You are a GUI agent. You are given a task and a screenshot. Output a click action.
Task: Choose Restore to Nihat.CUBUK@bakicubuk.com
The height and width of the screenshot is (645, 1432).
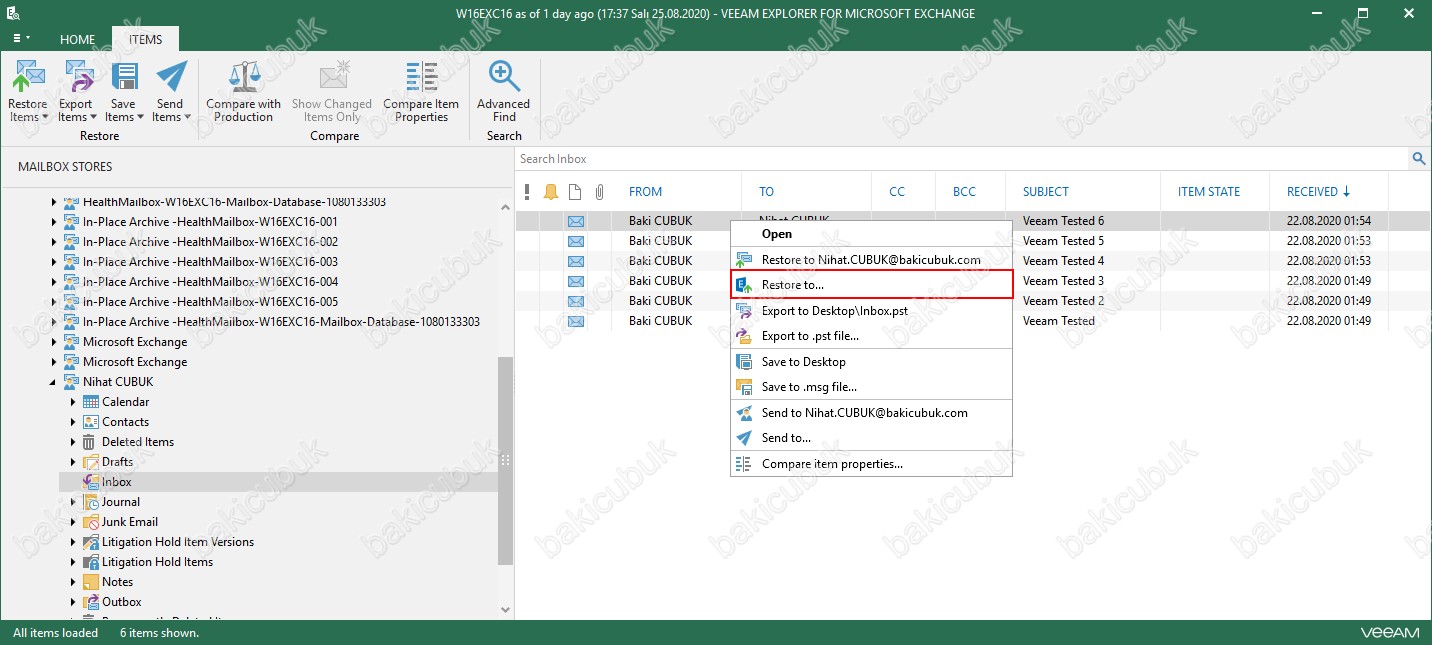[x=872, y=260]
